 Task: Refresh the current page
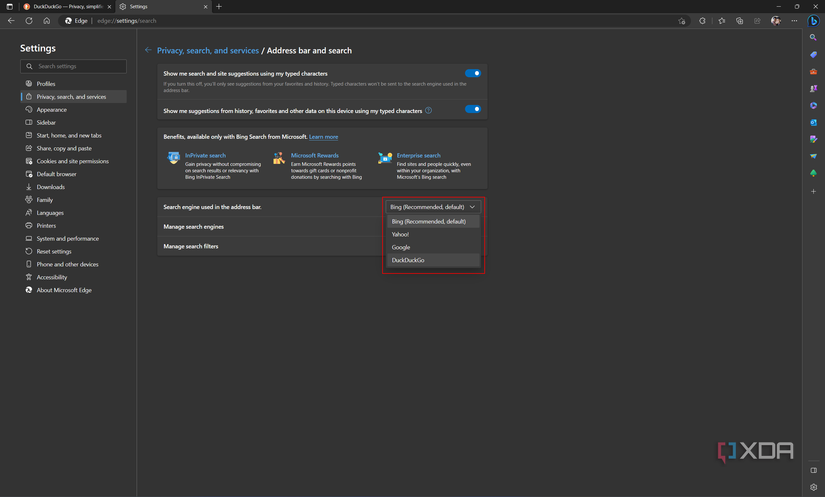click(x=29, y=20)
